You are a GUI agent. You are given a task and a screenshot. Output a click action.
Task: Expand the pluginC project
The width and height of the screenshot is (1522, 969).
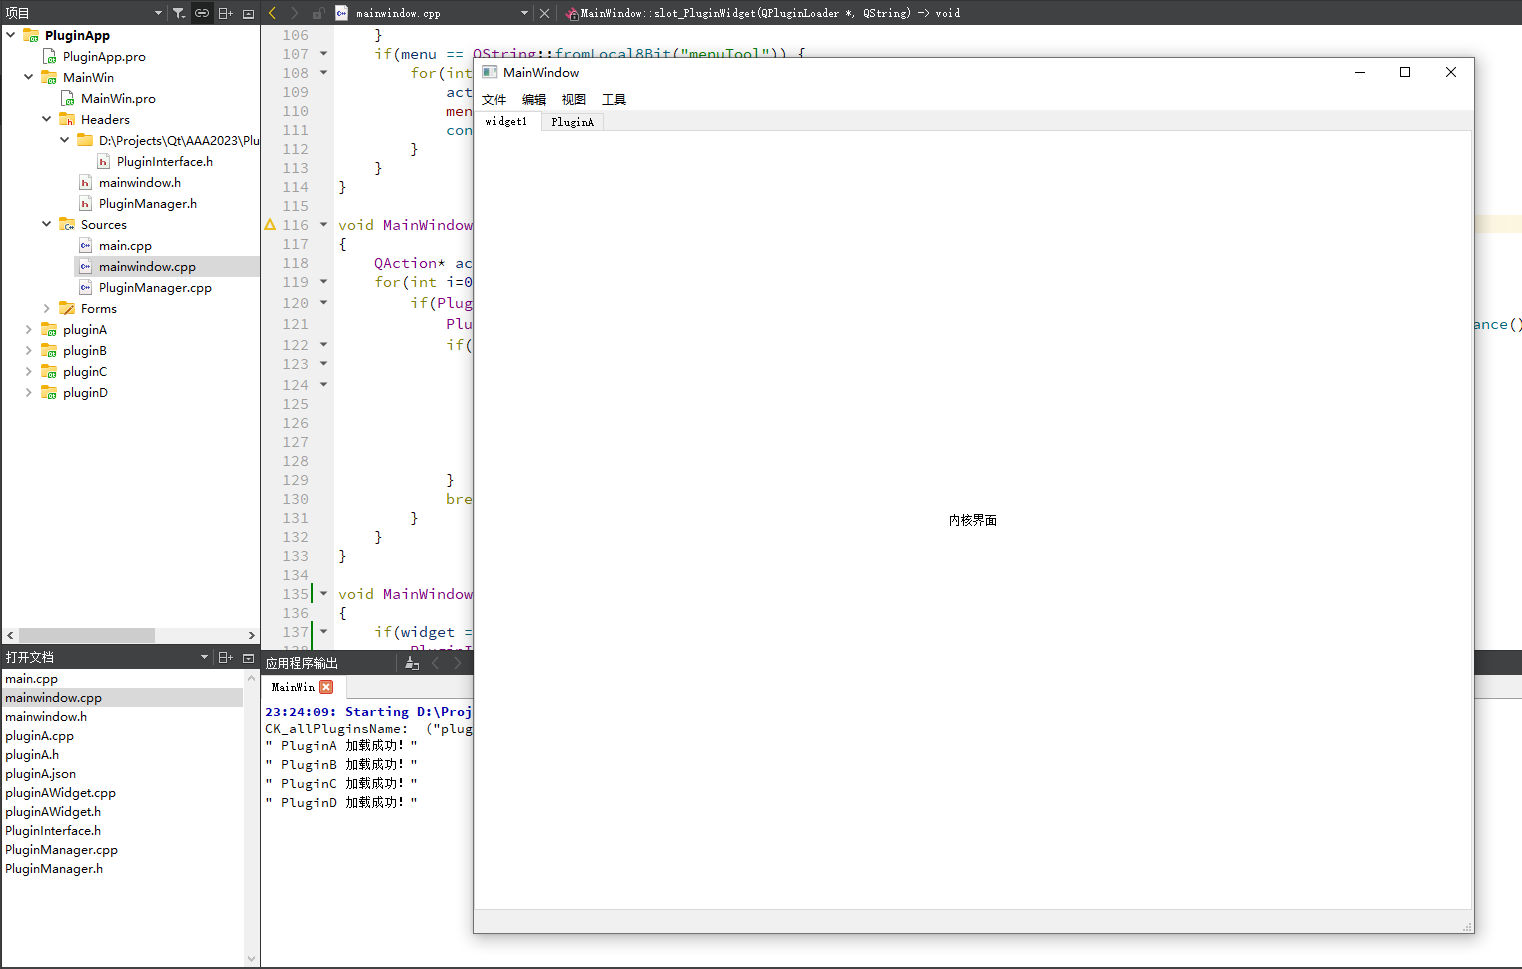tap(29, 371)
